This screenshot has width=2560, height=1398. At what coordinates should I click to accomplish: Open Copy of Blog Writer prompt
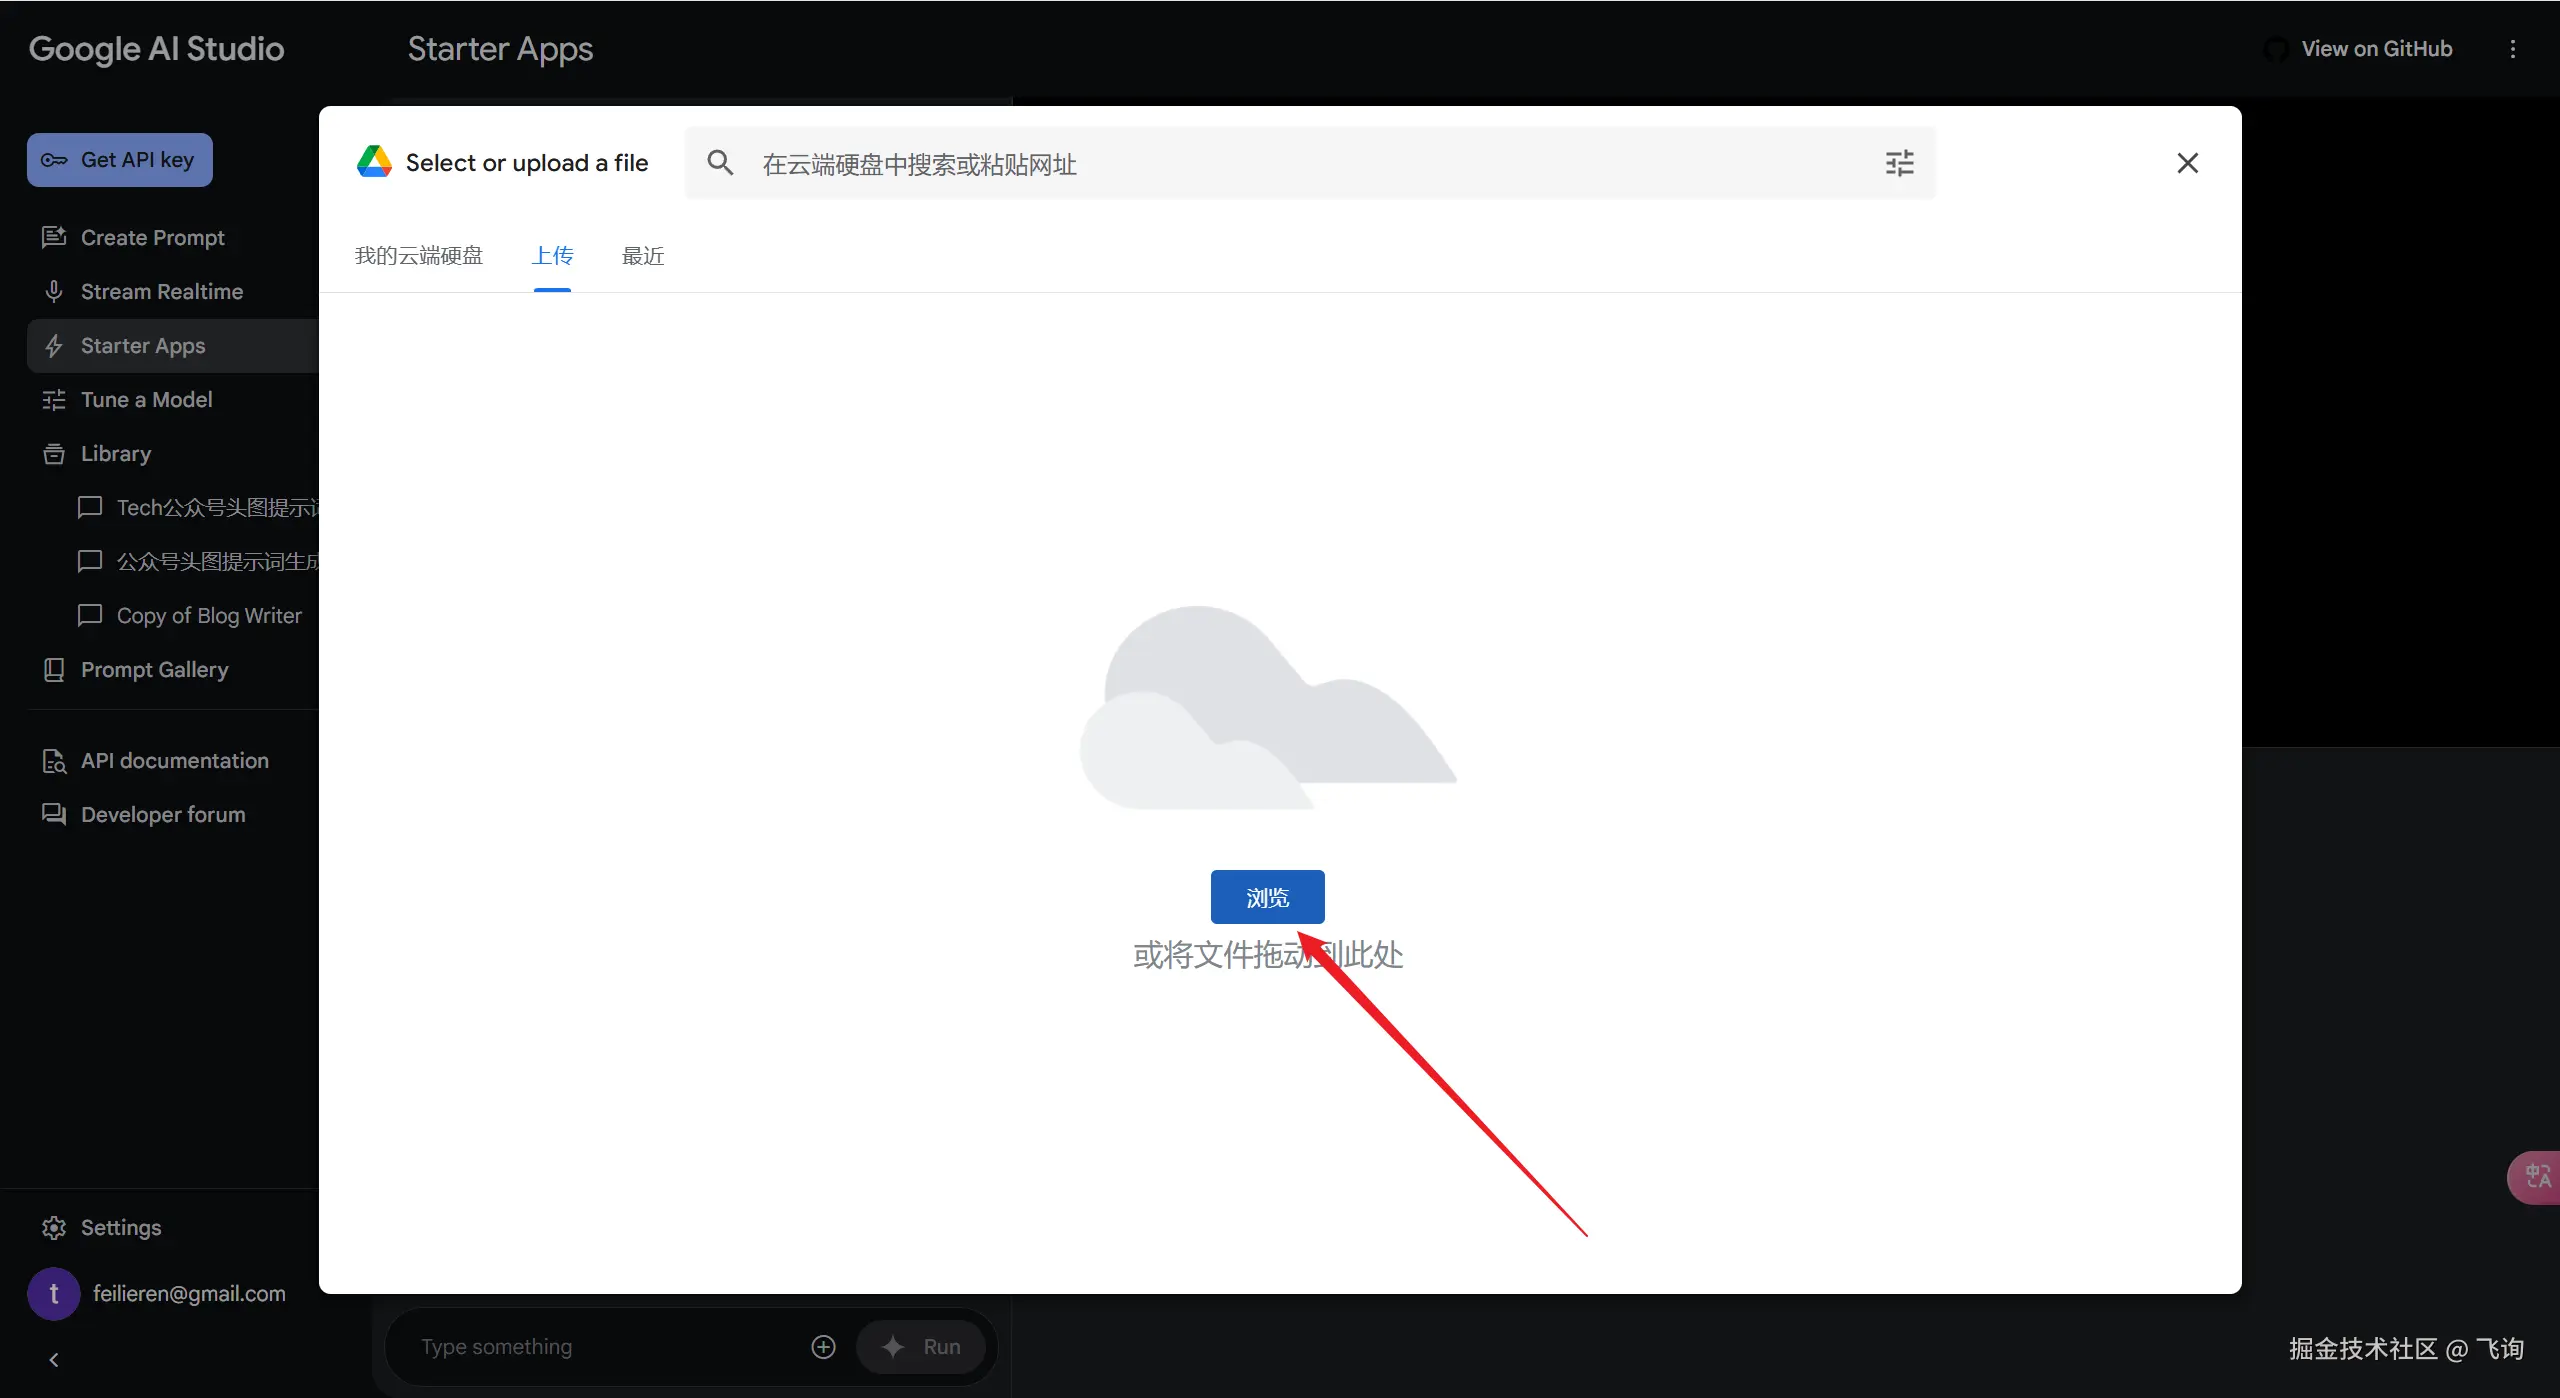208,616
